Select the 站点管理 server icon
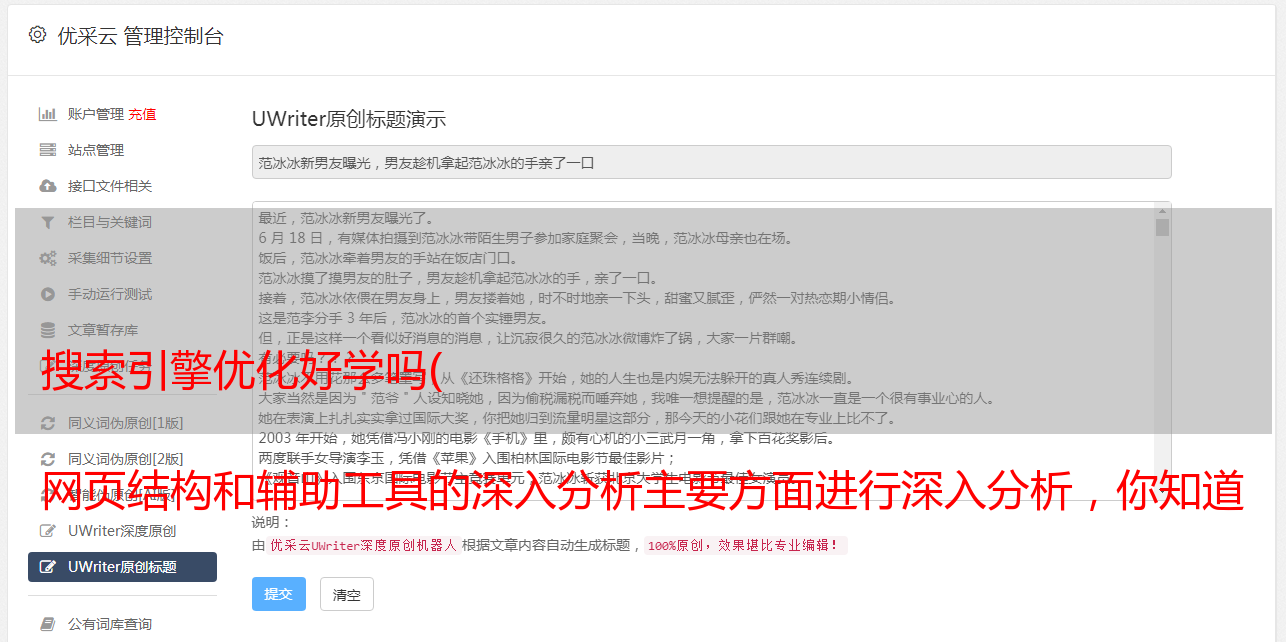 tap(47, 150)
